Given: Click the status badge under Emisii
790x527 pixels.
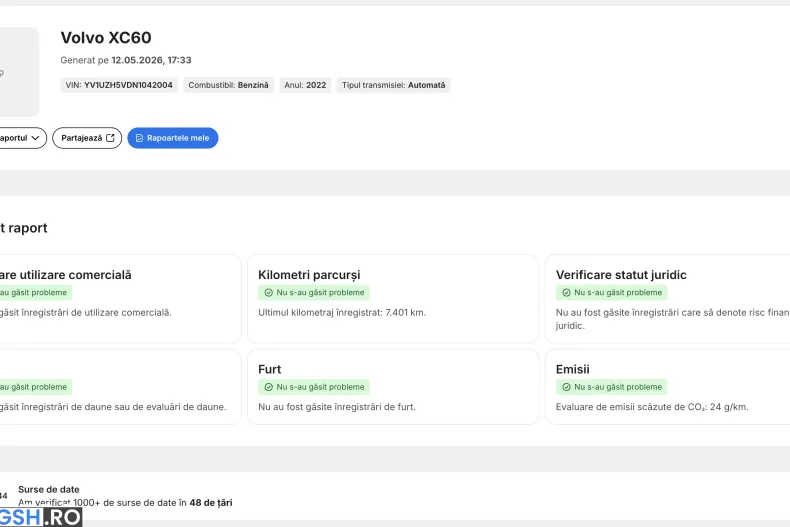Looking at the screenshot, I should point(612,387).
